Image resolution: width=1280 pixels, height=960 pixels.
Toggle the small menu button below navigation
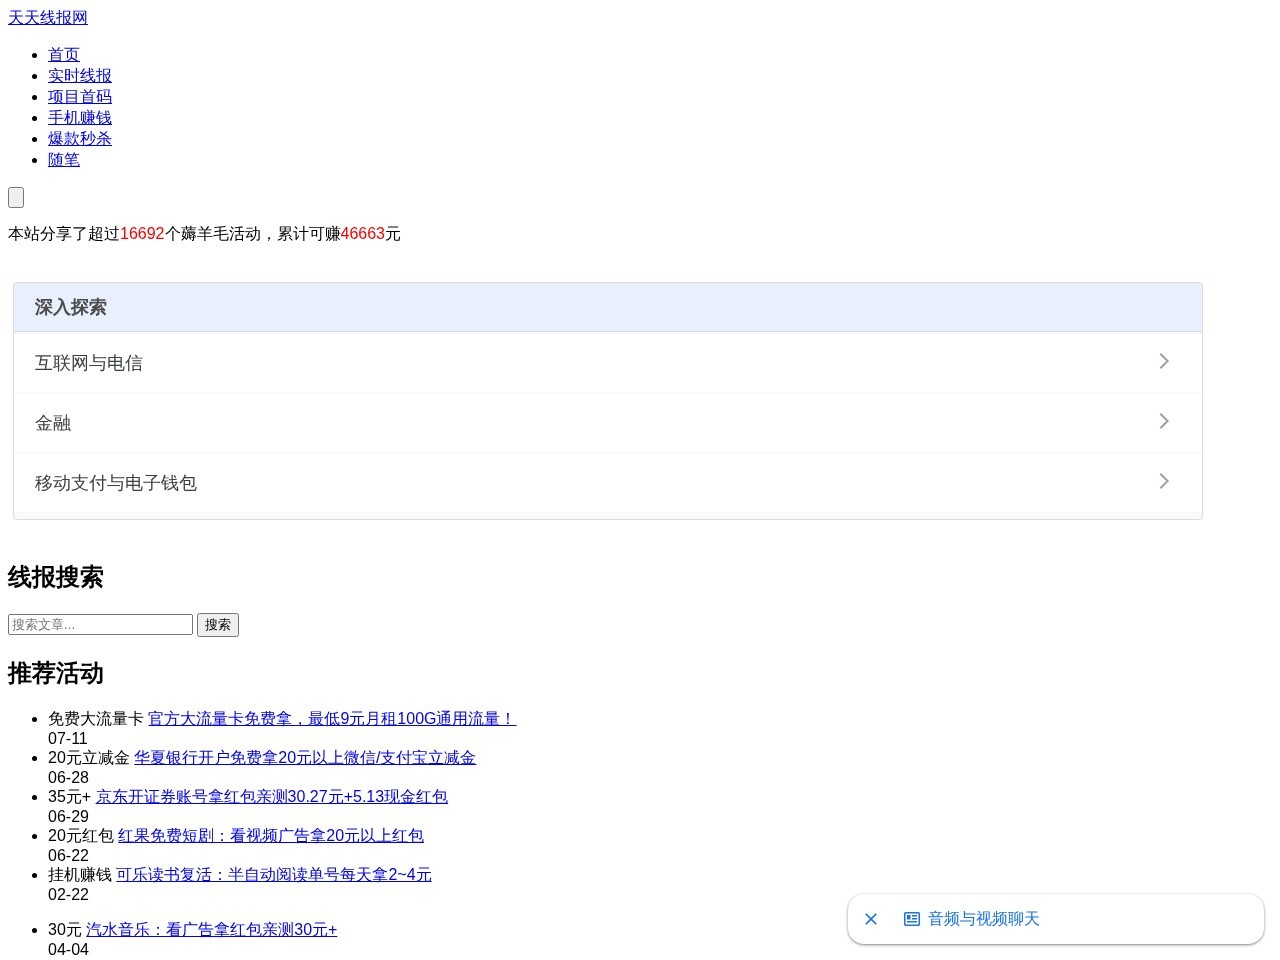(16, 198)
